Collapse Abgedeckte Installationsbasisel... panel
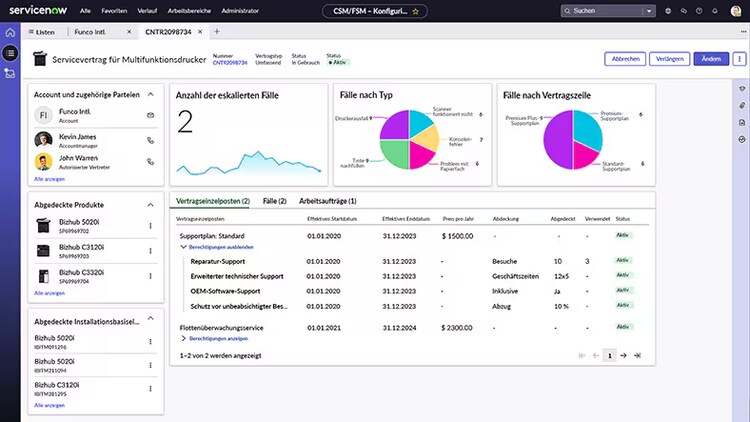 pyautogui.click(x=151, y=318)
